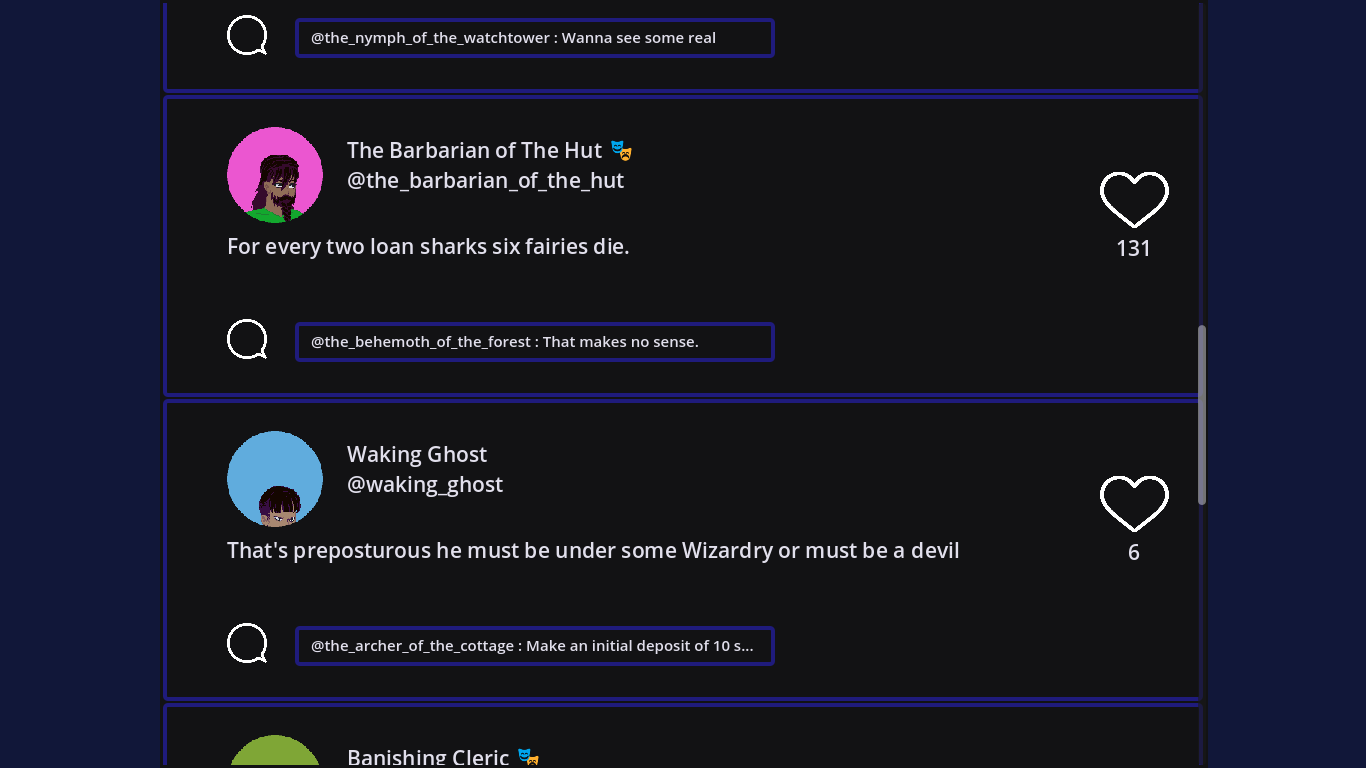Open The Barbarian of The Hut's avatar
The width and height of the screenshot is (1366, 768).
click(x=275, y=175)
